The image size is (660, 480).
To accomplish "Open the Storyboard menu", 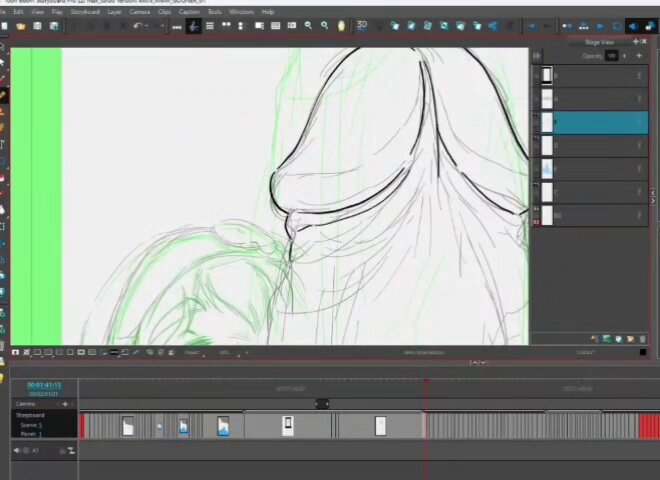I will (85, 12).
